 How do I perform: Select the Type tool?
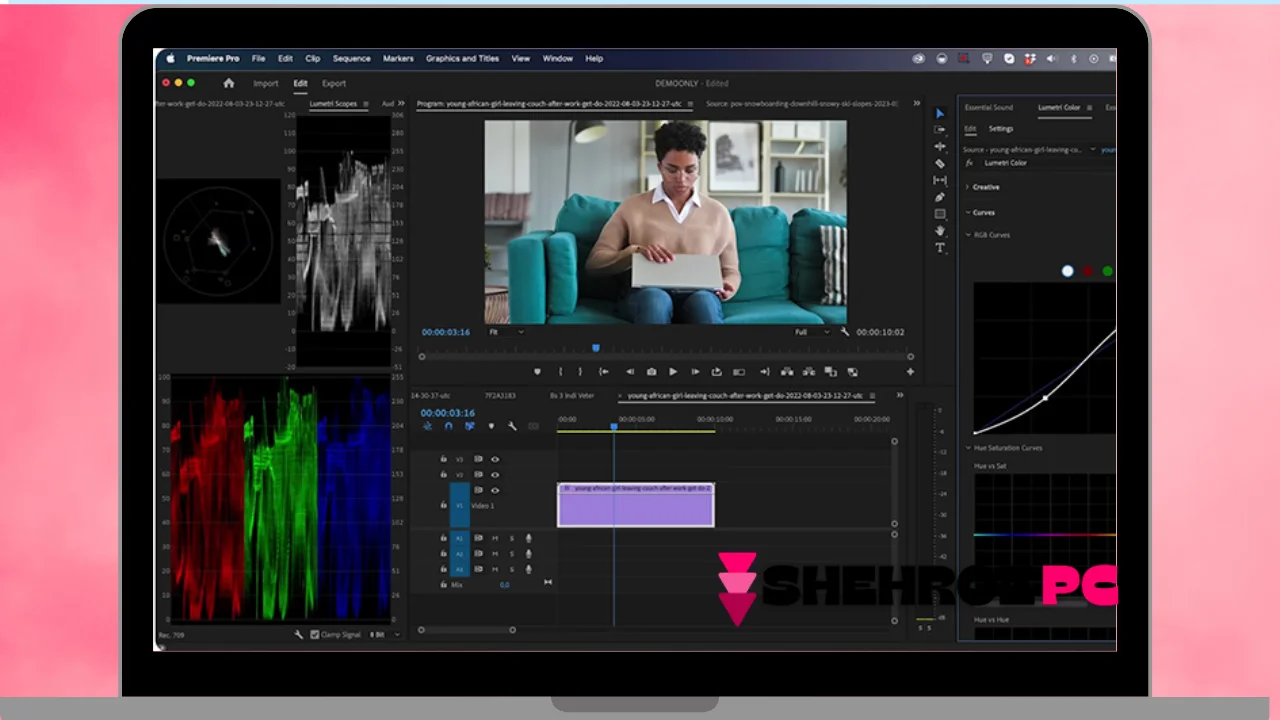pos(940,248)
